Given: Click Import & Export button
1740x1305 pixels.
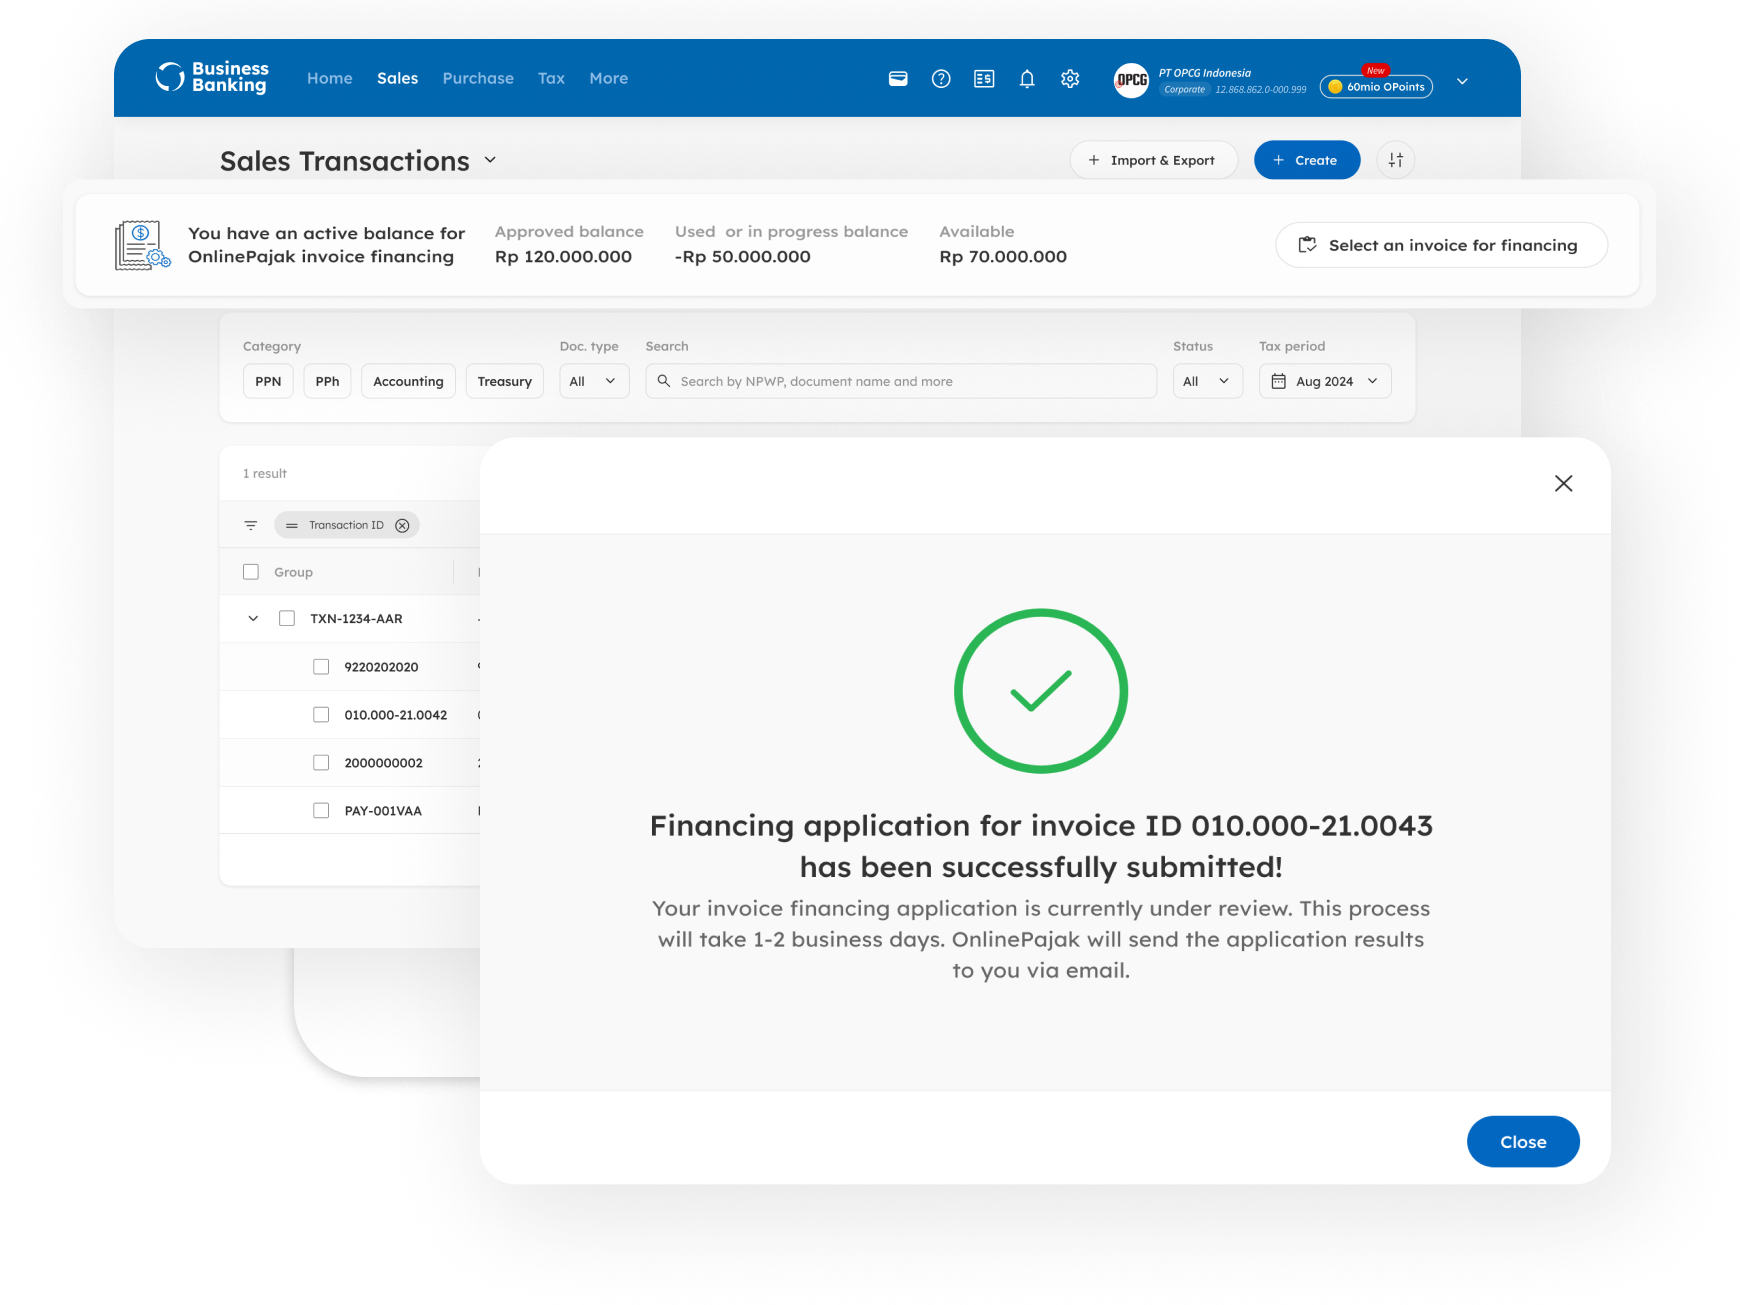Looking at the screenshot, I should point(1153,160).
